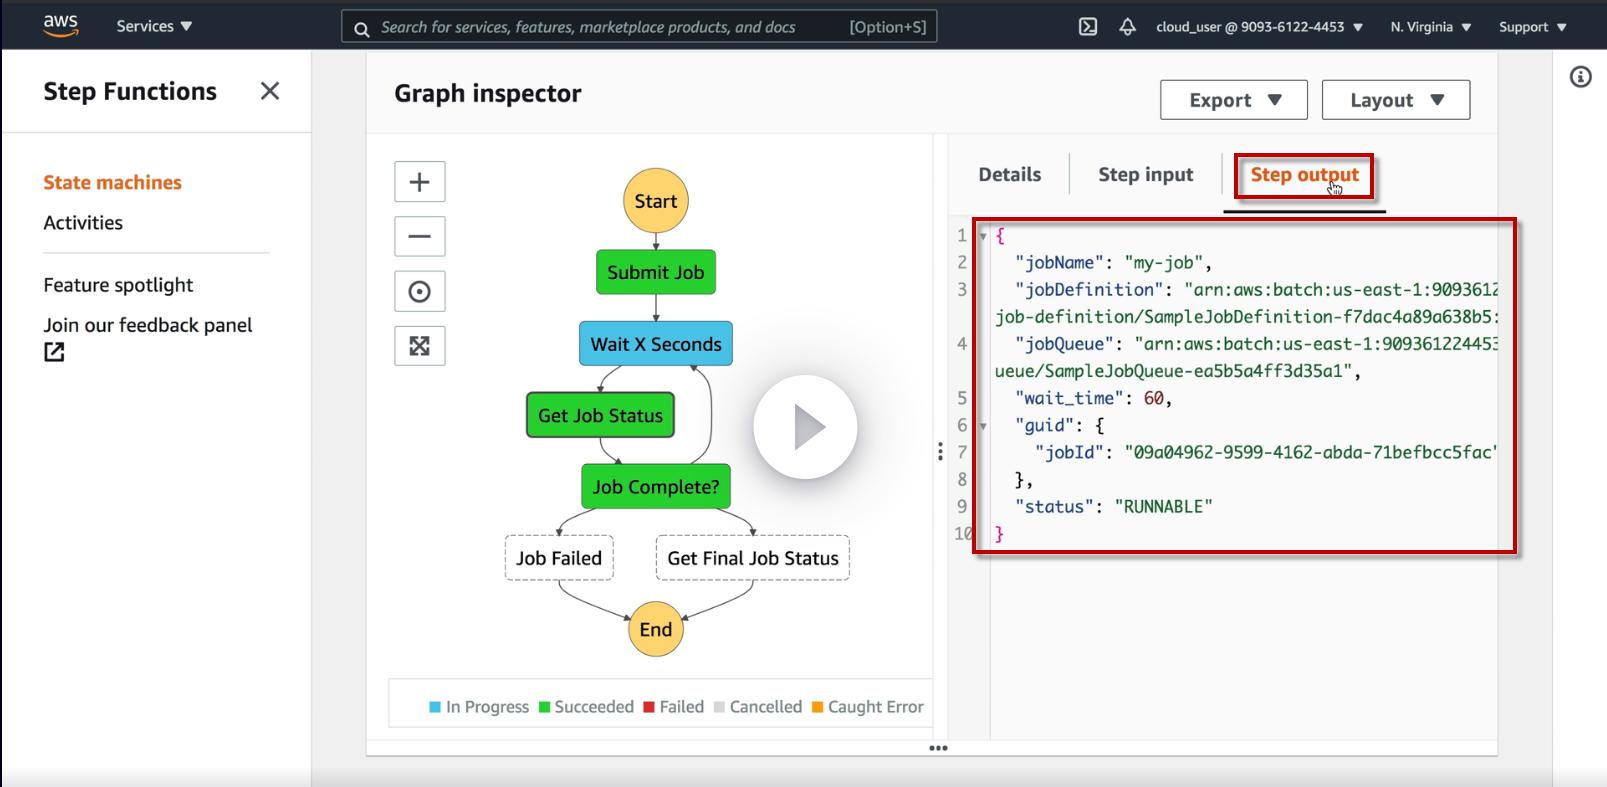Open the notifications bell

tap(1127, 27)
